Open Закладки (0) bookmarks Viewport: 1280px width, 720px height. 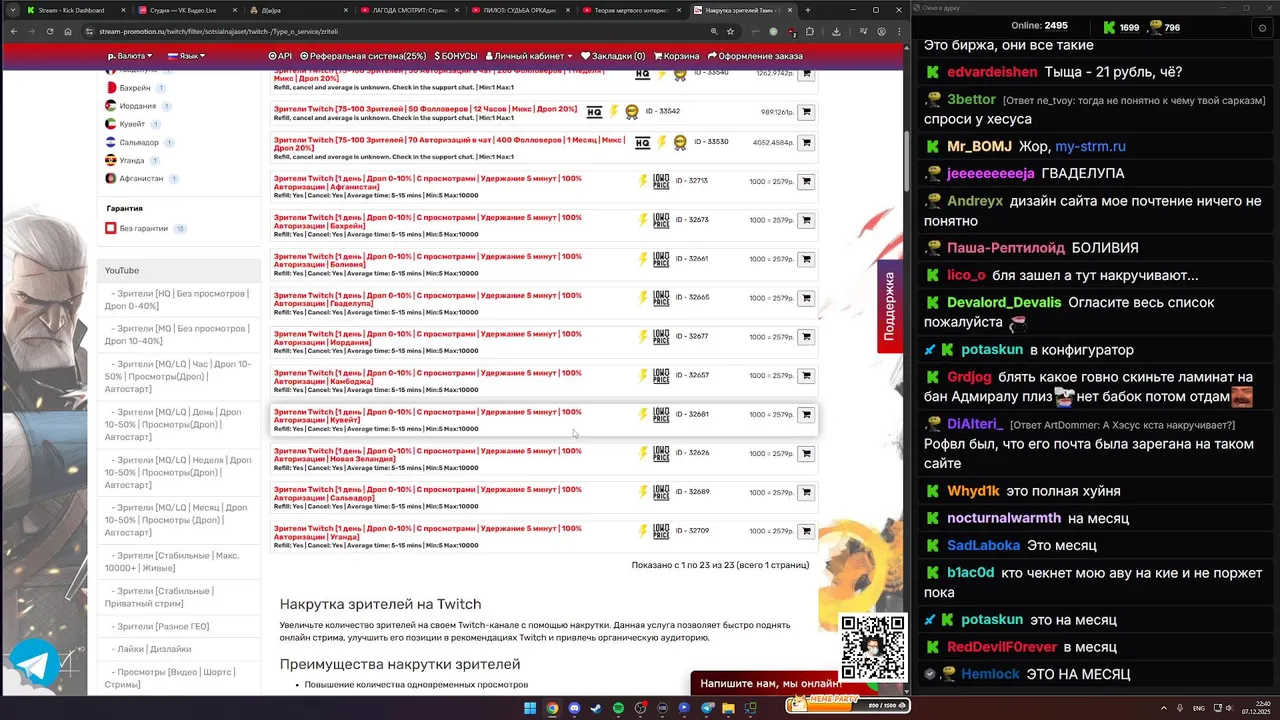pos(614,56)
